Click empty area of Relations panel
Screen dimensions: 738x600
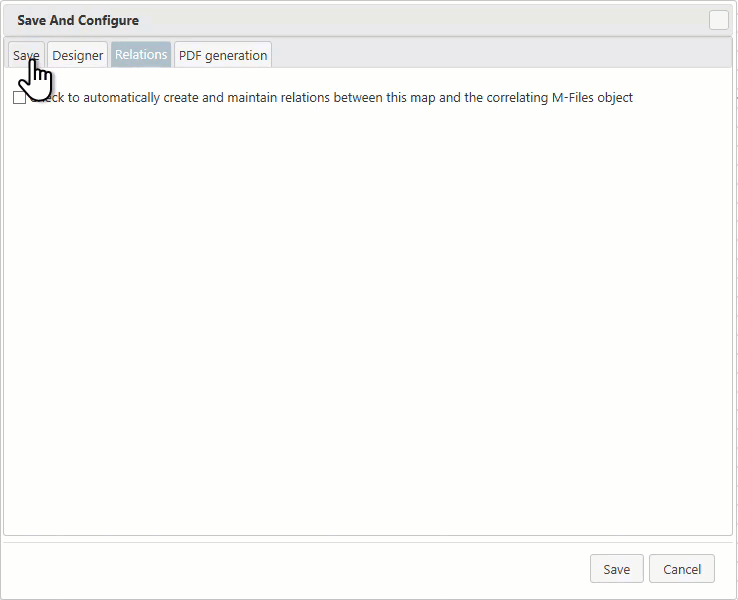point(368,320)
